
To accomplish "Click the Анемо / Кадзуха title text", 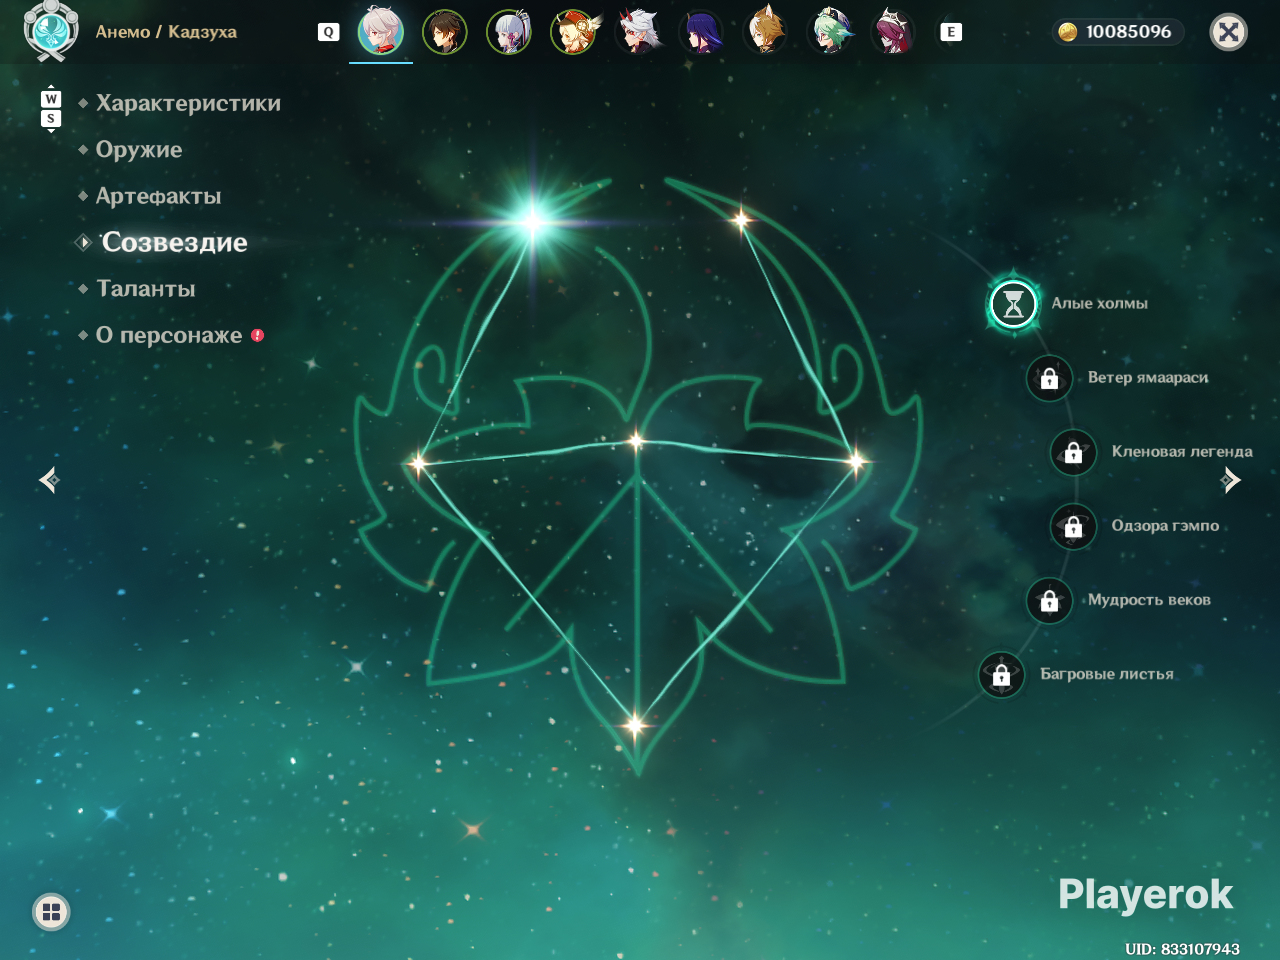I will point(166,32).
